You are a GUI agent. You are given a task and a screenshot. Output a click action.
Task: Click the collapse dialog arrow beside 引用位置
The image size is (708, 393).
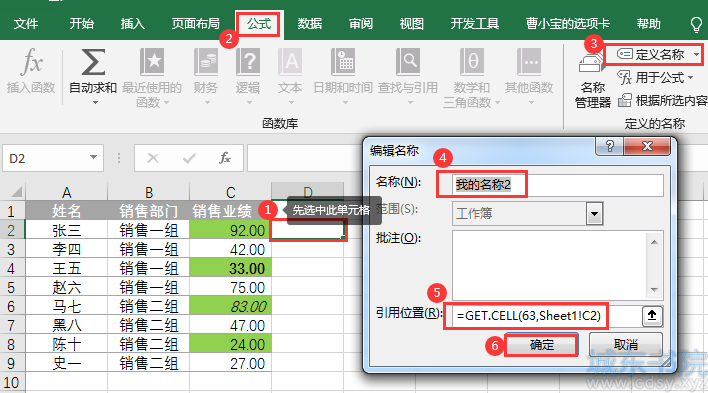click(x=652, y=316)
